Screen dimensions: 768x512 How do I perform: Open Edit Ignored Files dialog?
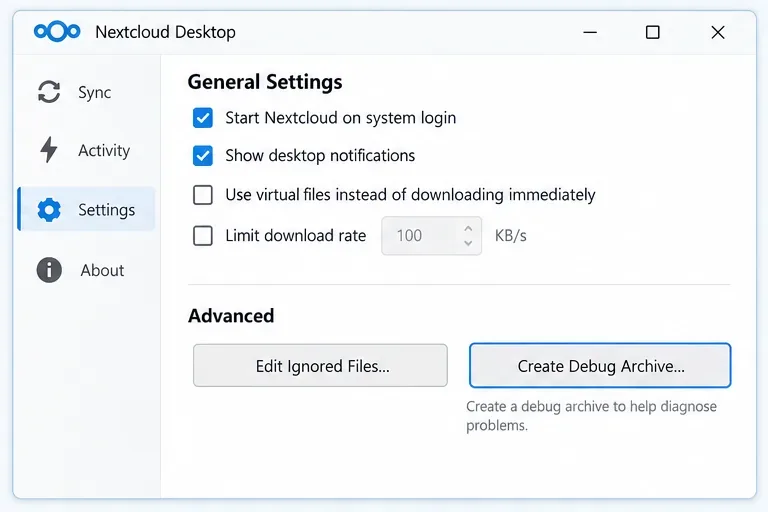coord(320,366)
